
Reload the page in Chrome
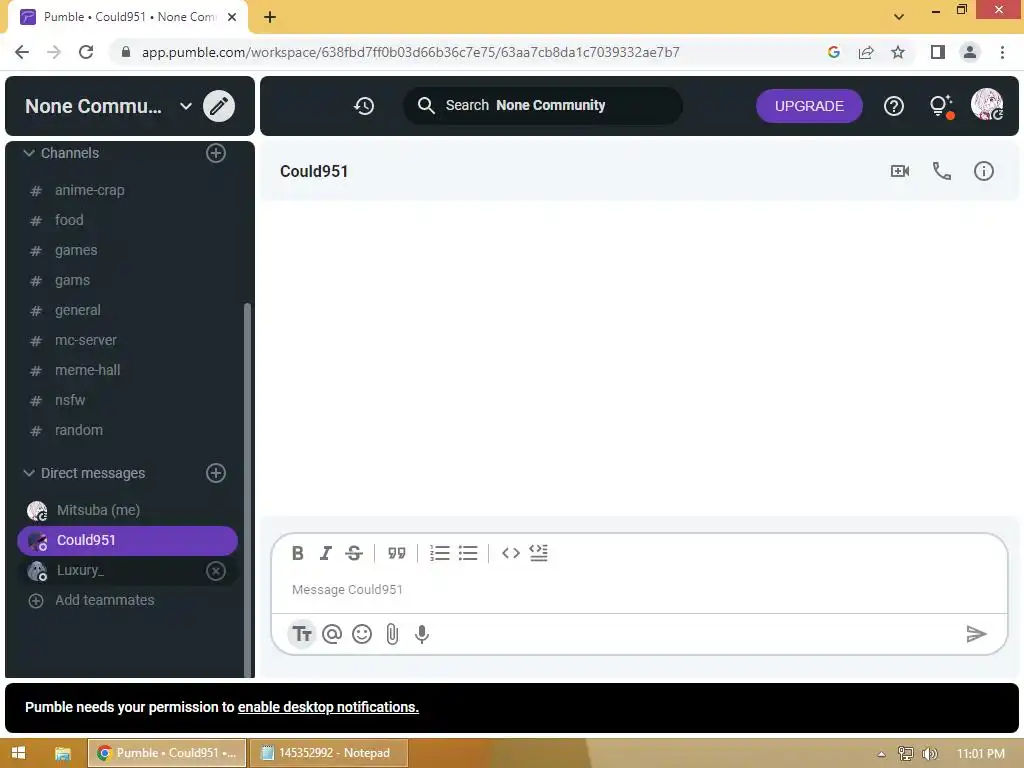point(86,52)
